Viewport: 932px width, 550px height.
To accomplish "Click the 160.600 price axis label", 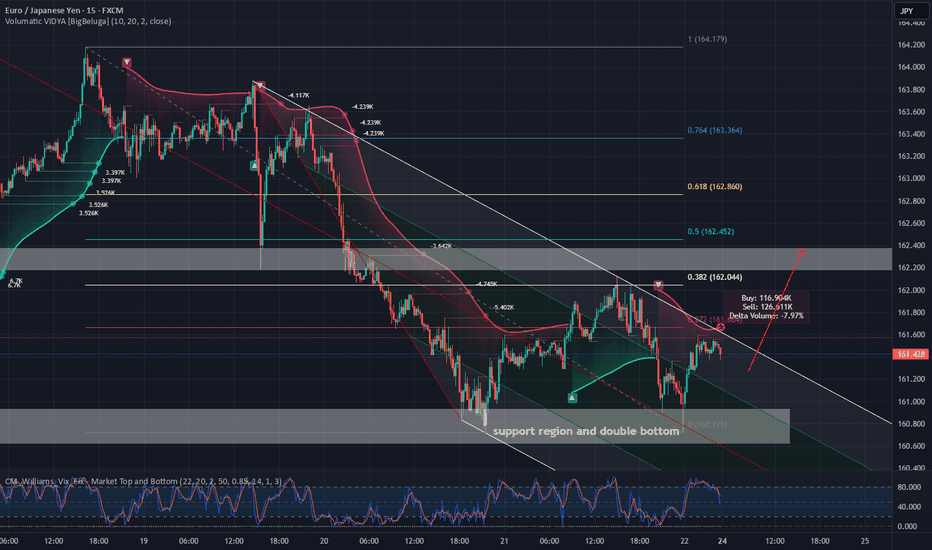I will [x=911, y=446].
